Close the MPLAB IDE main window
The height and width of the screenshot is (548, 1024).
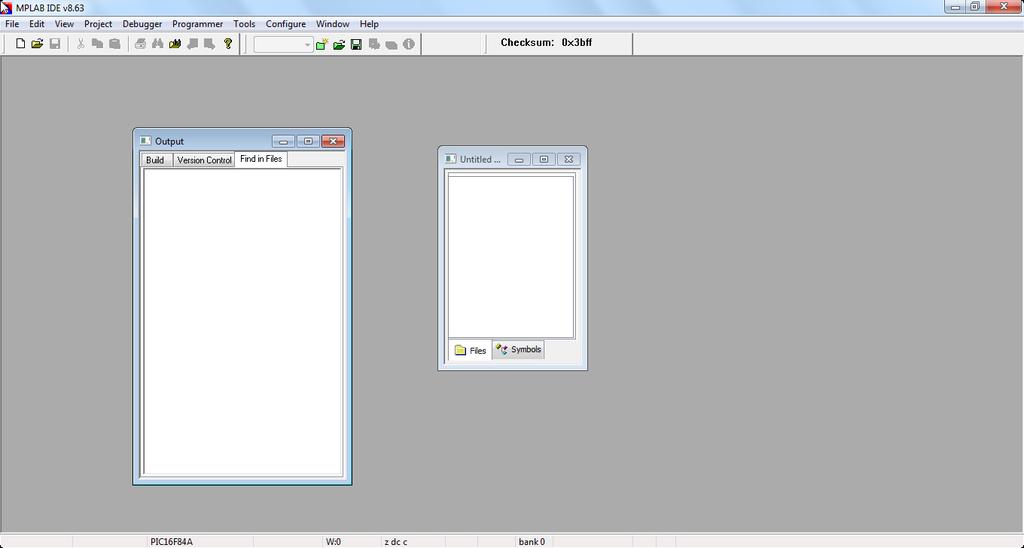(x=1004, y=7)
